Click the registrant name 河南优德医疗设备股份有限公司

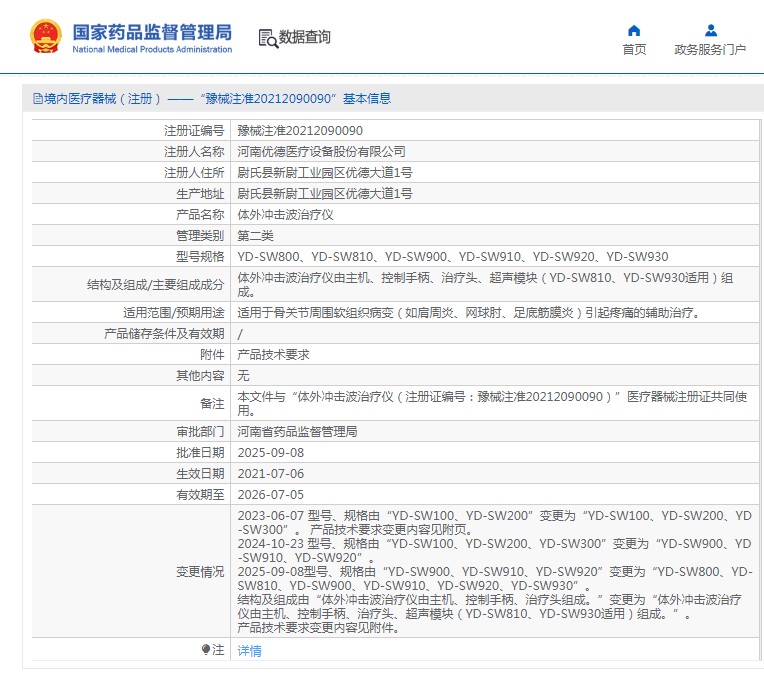321,152
